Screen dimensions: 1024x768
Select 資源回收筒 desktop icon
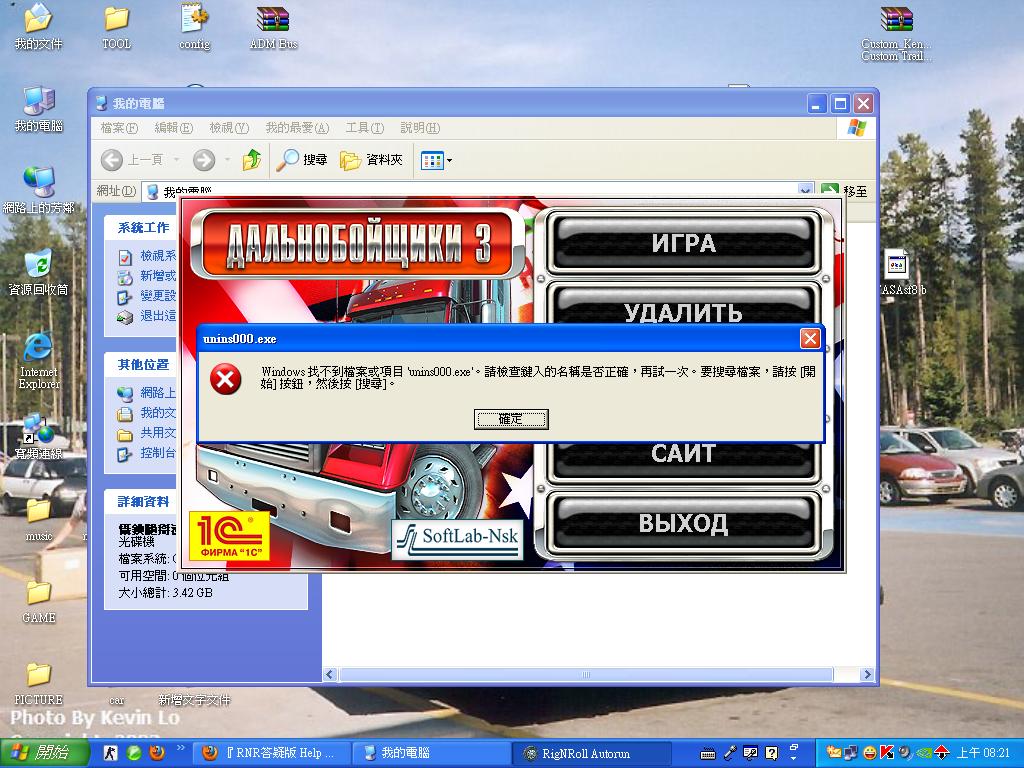tap(38, 272)
